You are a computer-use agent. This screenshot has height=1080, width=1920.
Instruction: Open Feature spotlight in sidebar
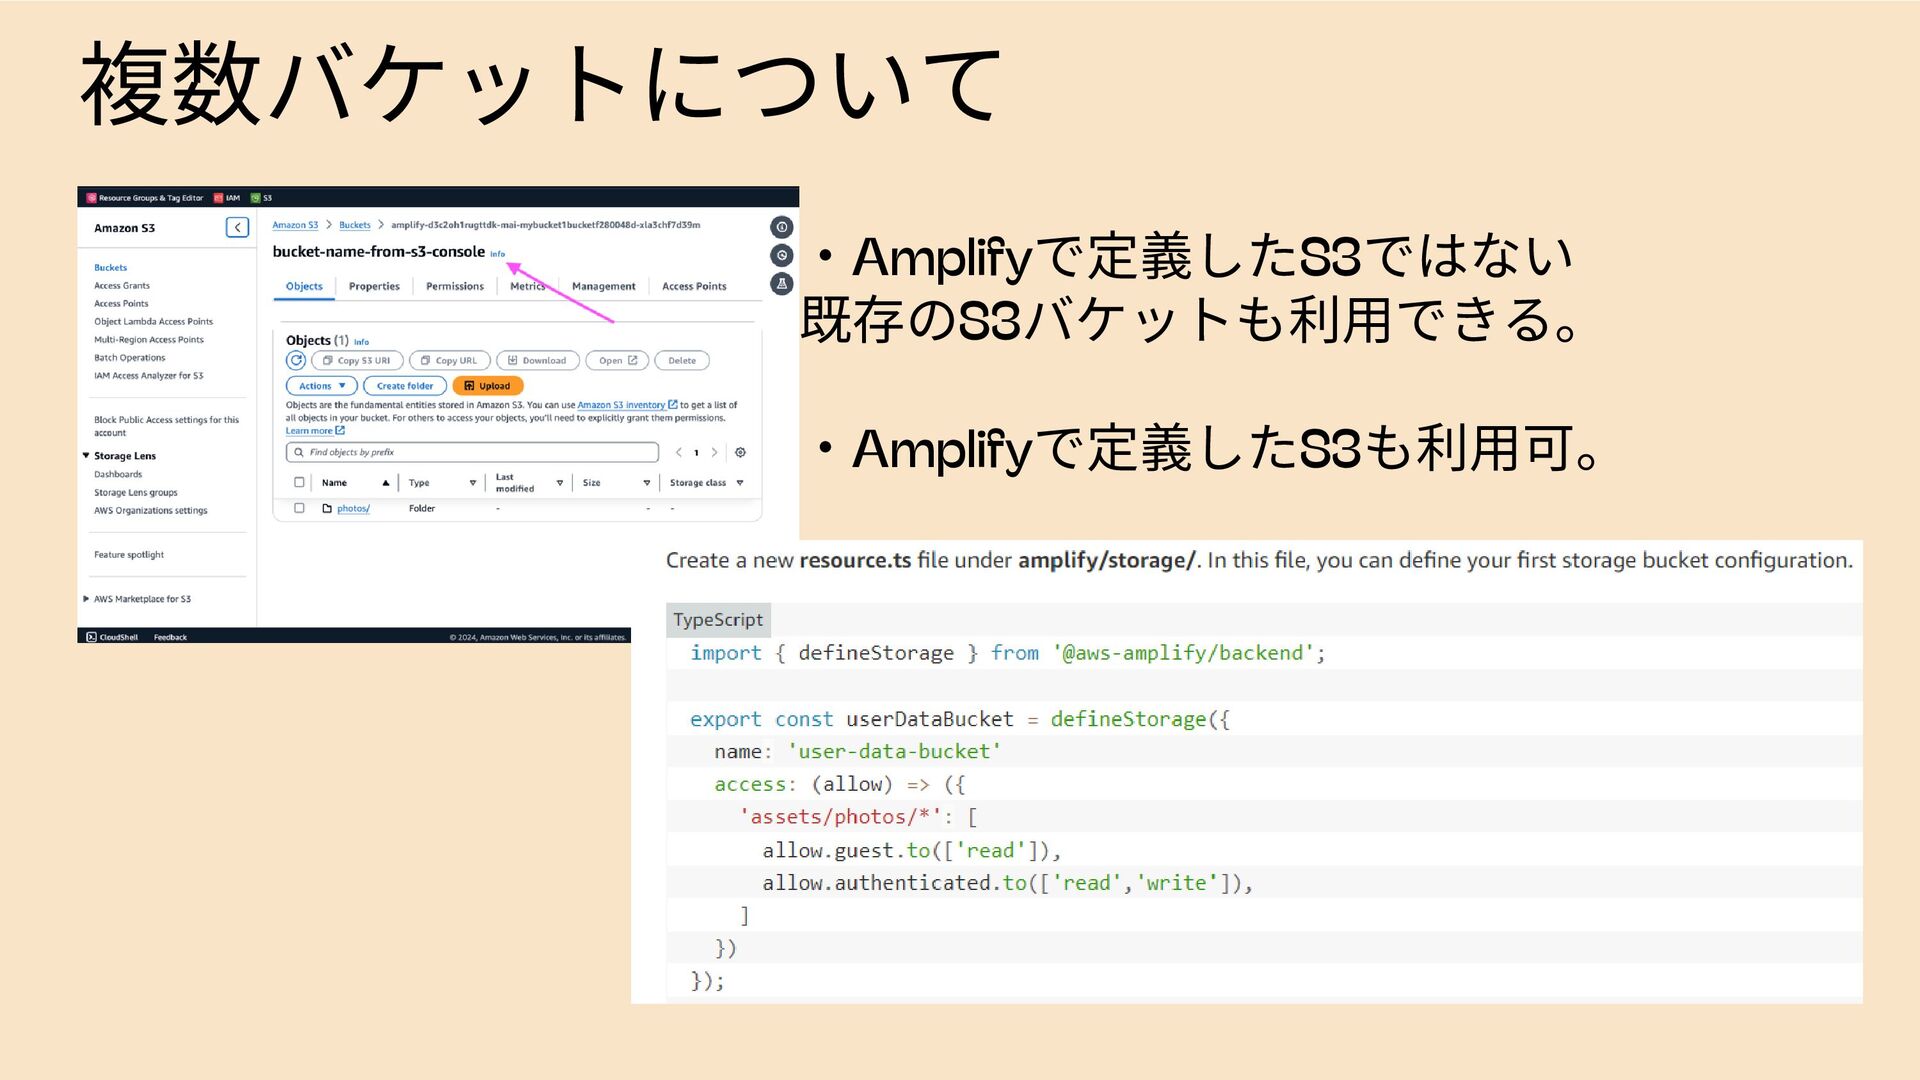point(129,554)
